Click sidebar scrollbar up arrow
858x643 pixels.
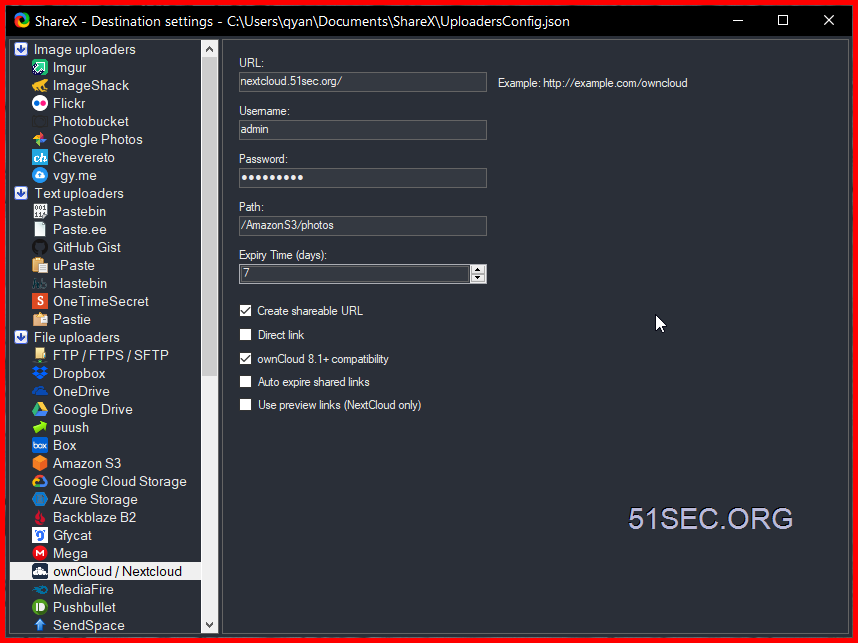pyautogui.click(x=210, y=49)
